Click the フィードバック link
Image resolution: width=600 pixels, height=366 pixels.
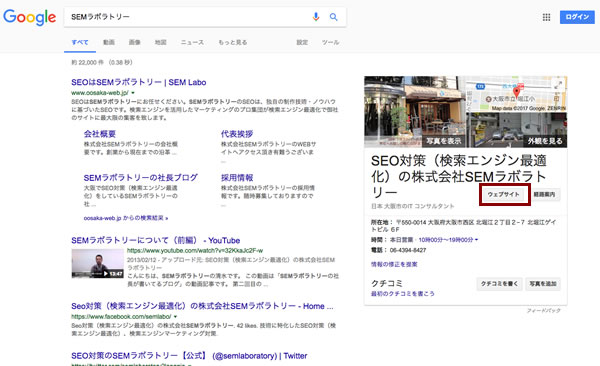point(543,310)
